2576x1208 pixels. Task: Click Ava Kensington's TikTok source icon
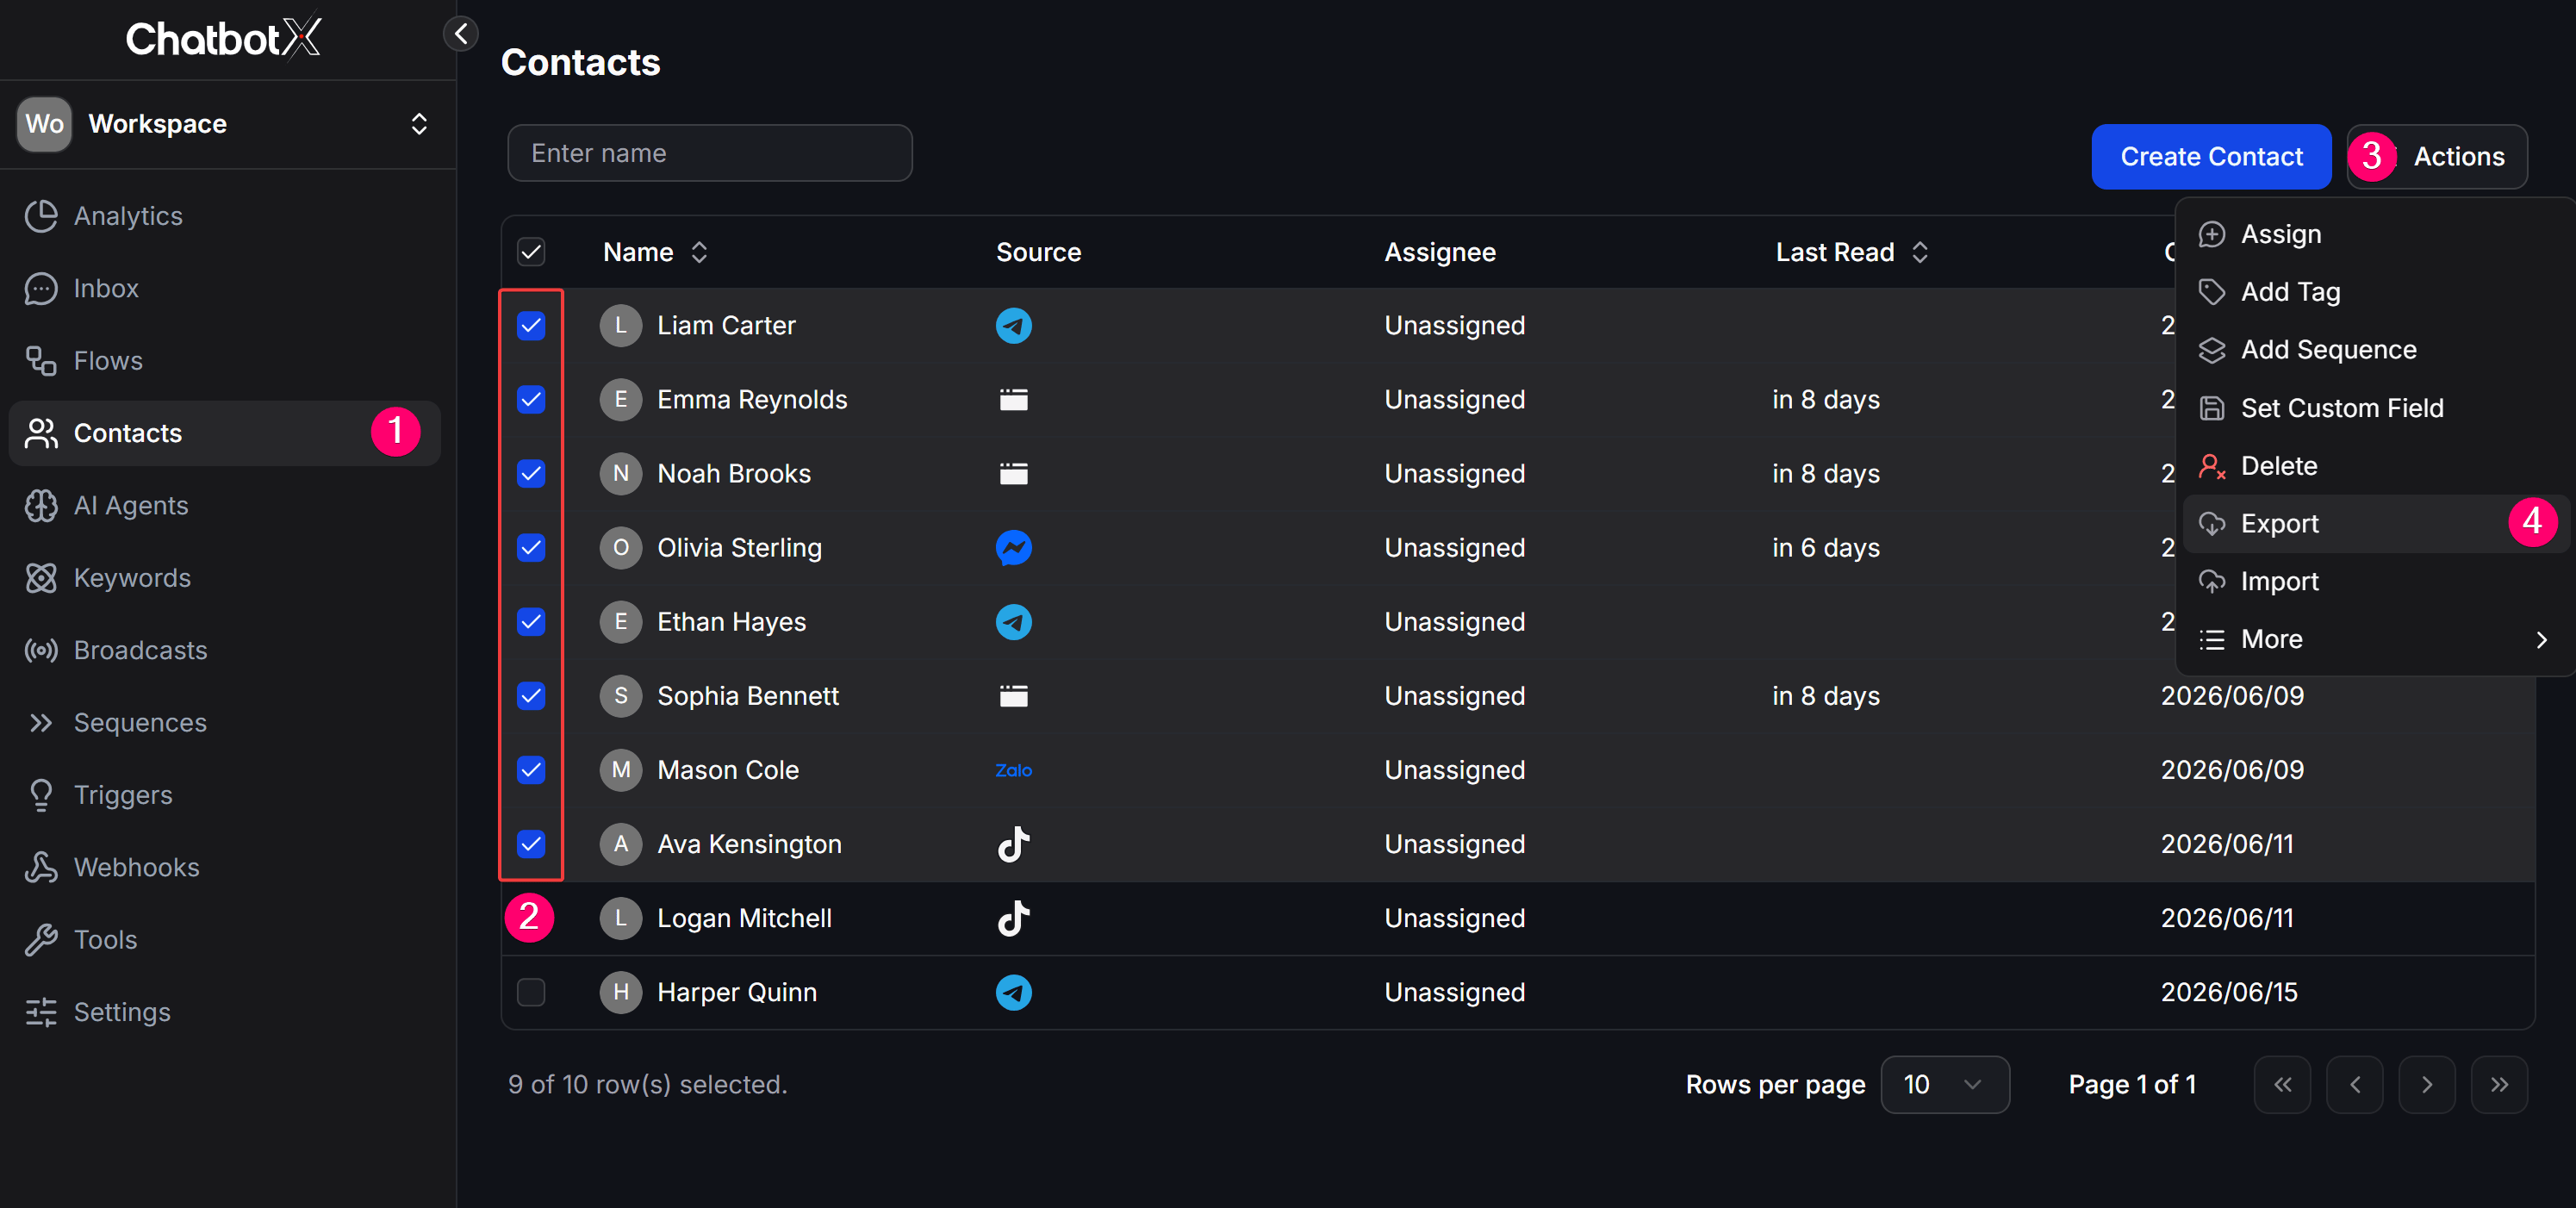(1013, 844)
